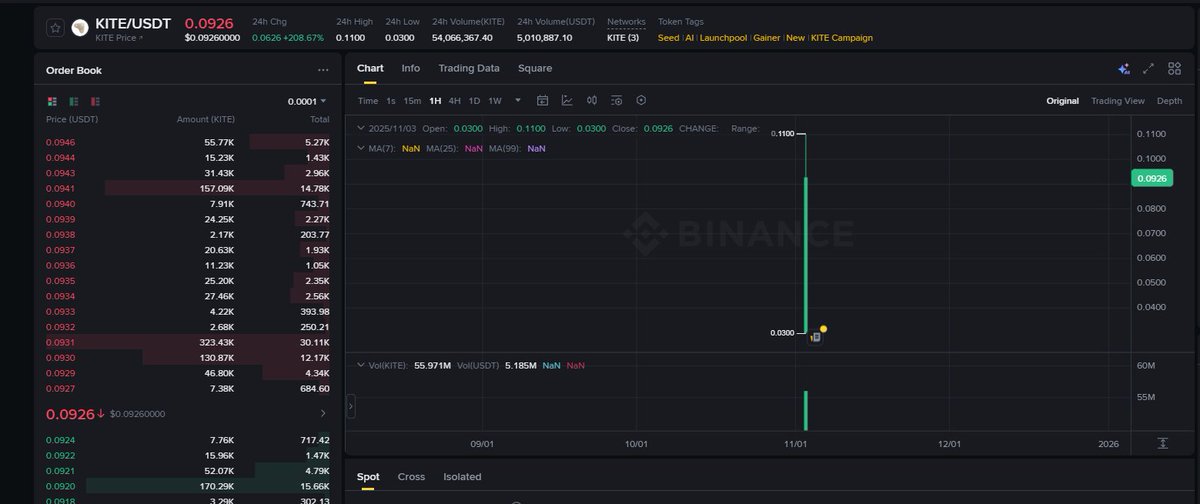Set chart interval to 1D
This screenshot has height=504, width=1200.
pyautogui.click(x=475, y=100)
